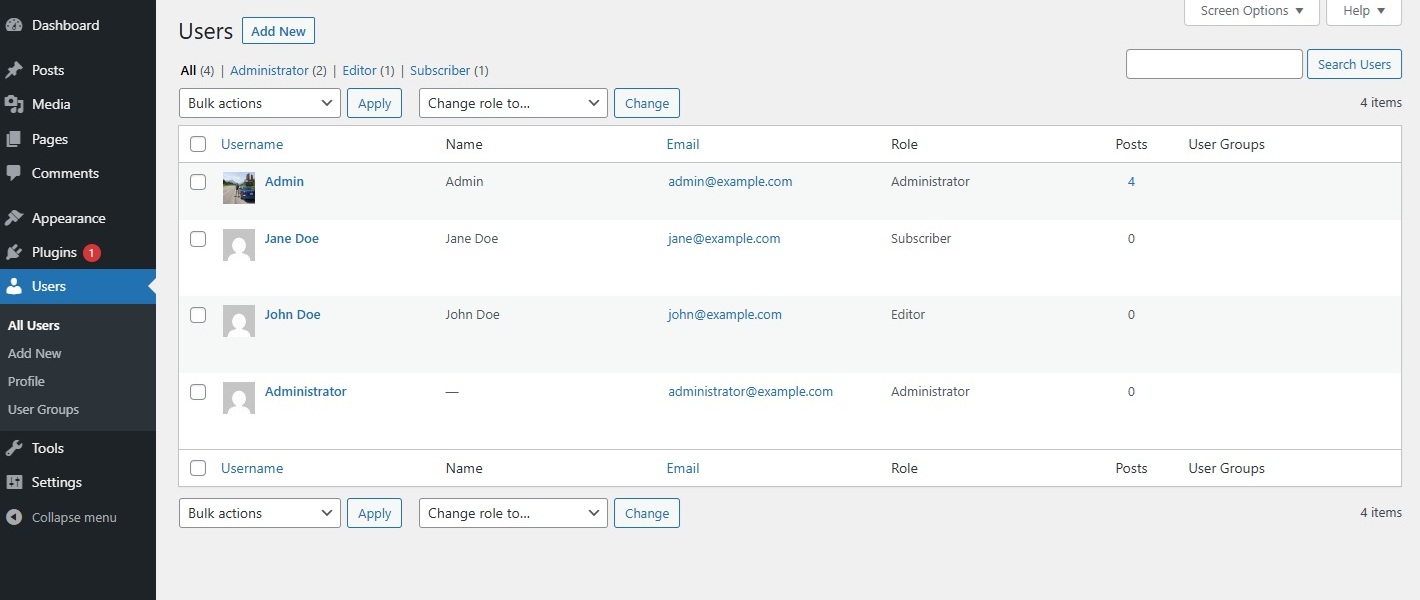1420x600 pixels.
Task: Click John Doe's placeholder avatar
Action: pos(239,321)
